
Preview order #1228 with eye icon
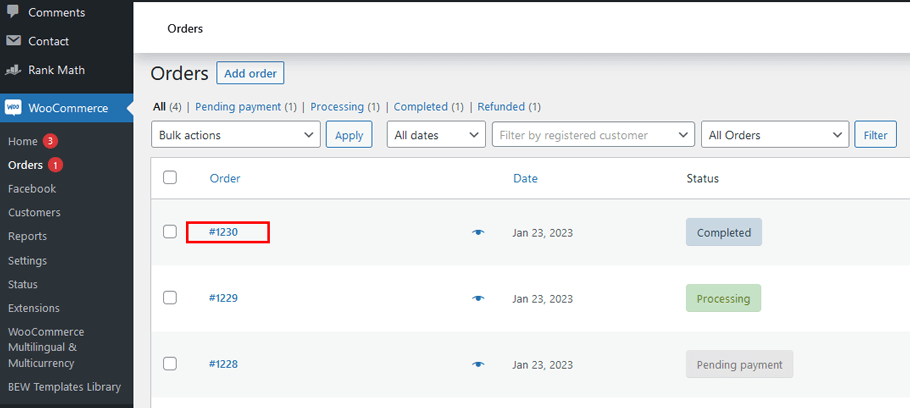(x=478, y=364)
